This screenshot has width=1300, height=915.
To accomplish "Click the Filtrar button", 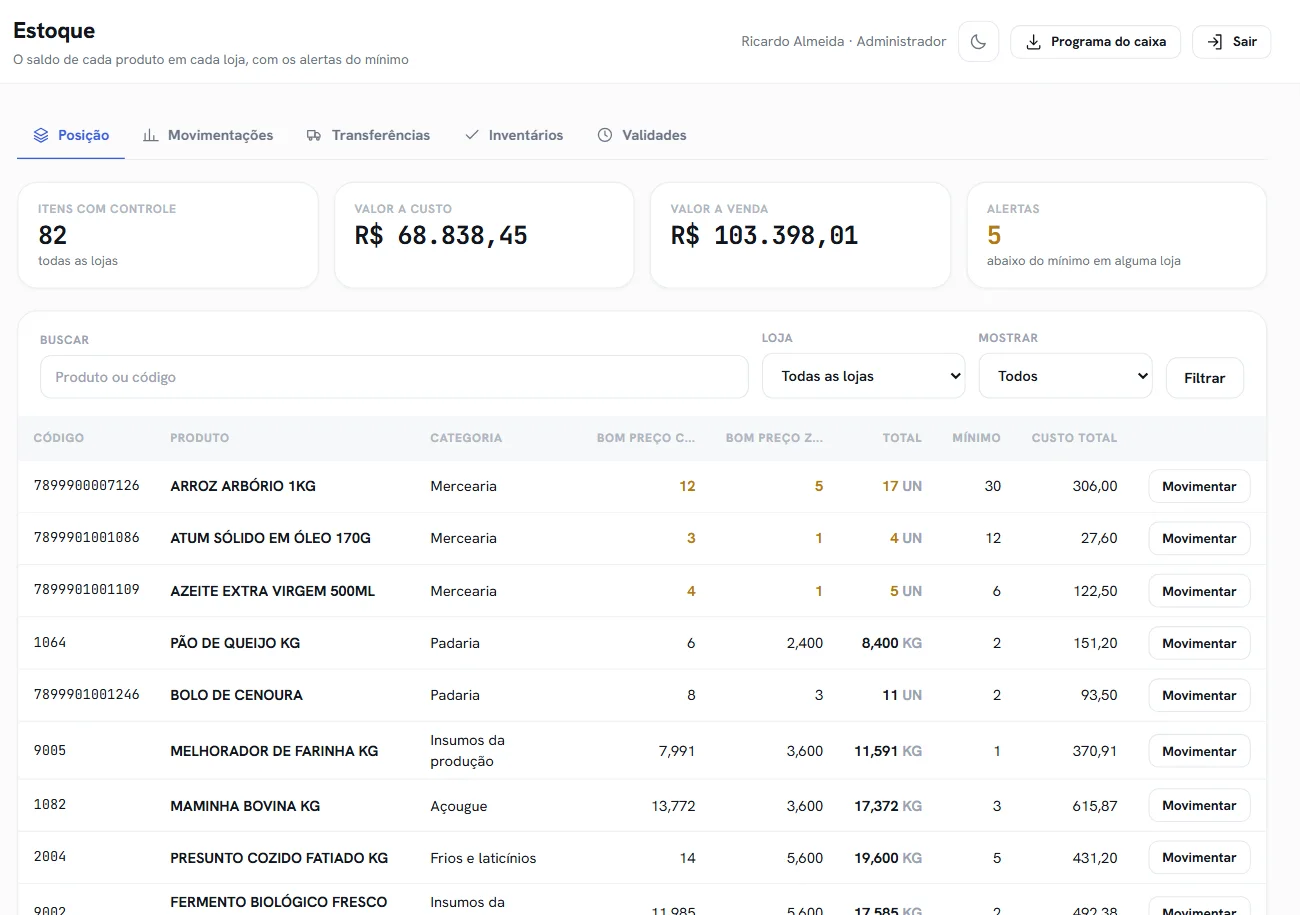I will point(1205,378).
